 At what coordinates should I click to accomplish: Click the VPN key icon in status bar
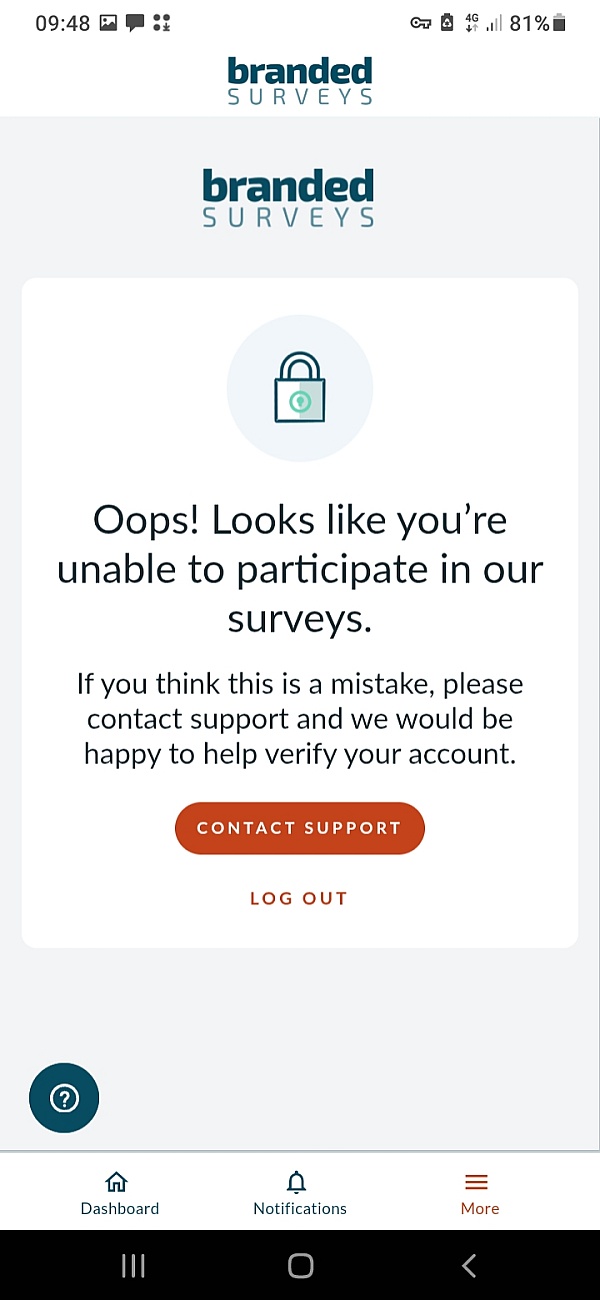tap(420, 23)
